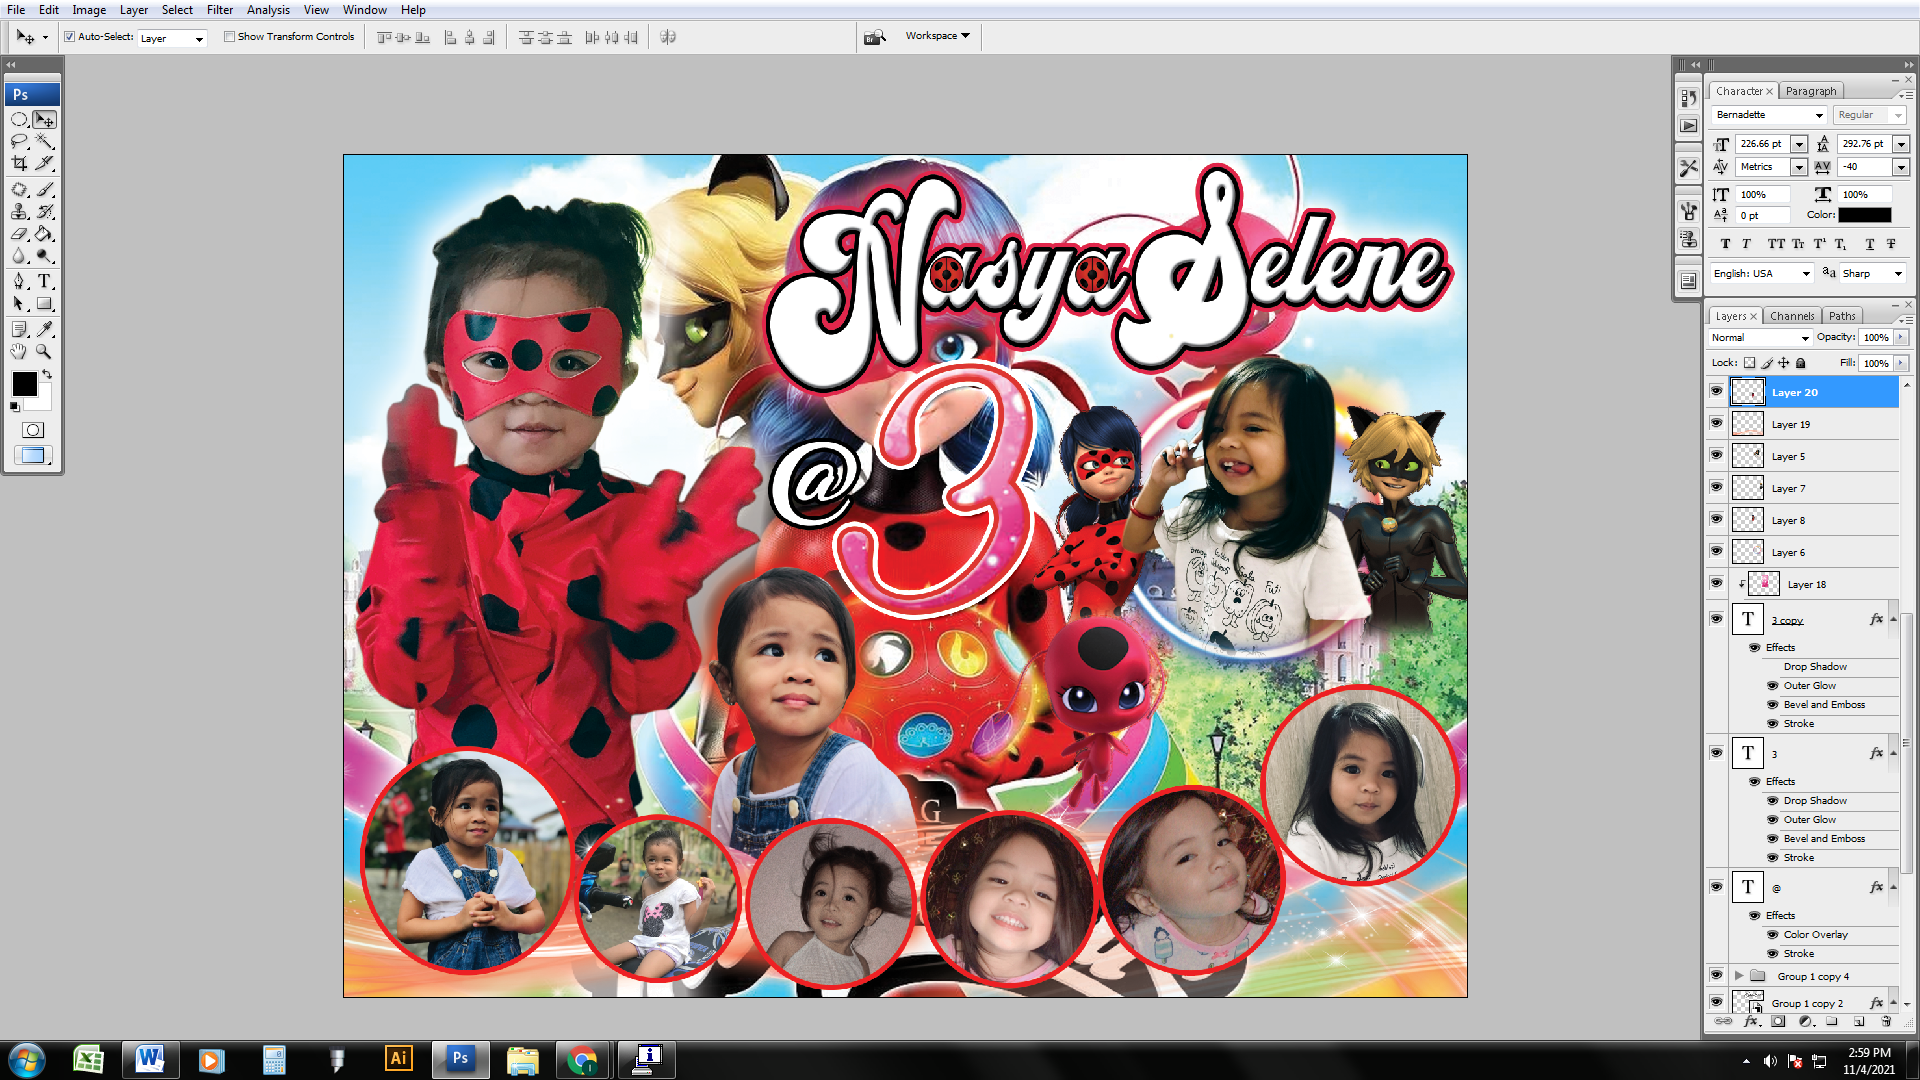Screen dimensions: 1920x1080
Task: Click the Delete layer trash icon
Action: point(1886,1021)
